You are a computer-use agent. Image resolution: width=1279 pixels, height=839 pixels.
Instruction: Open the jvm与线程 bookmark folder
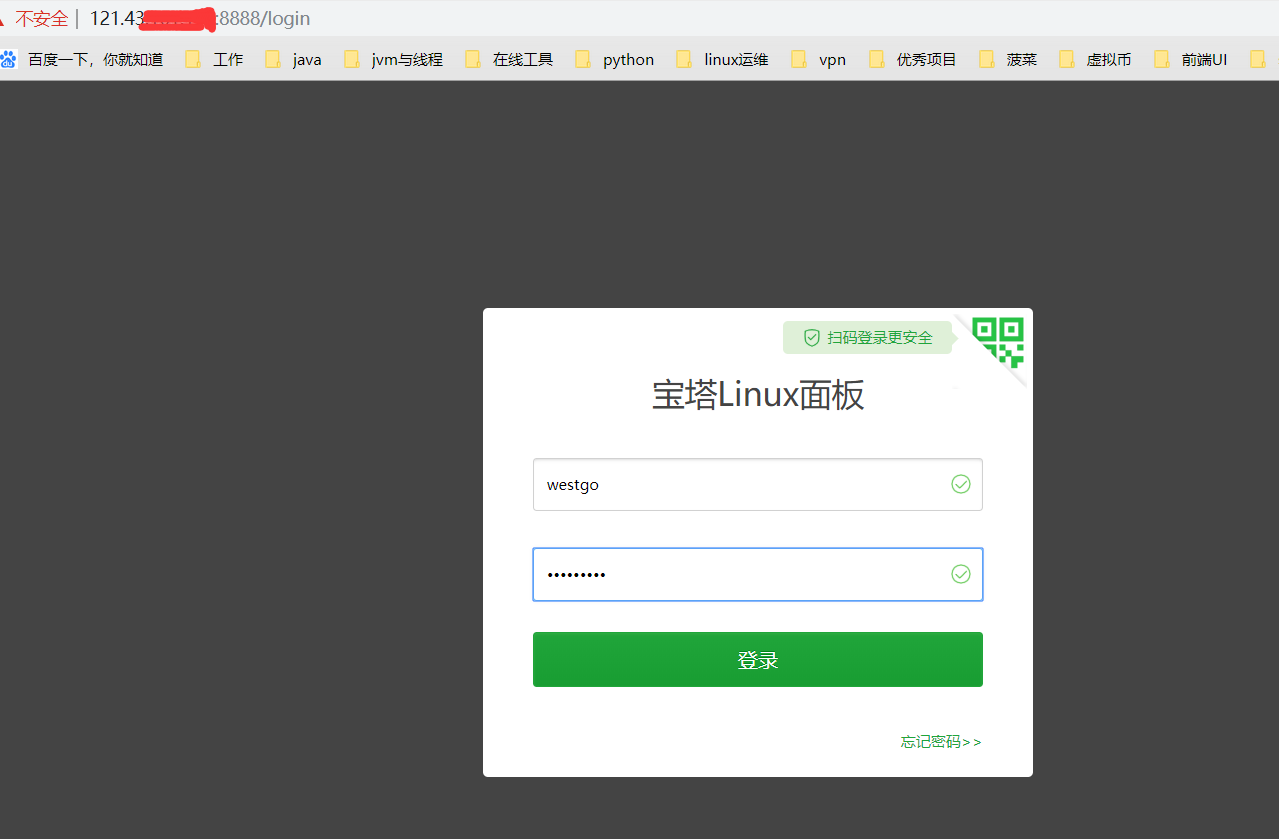tap(393, 60)
